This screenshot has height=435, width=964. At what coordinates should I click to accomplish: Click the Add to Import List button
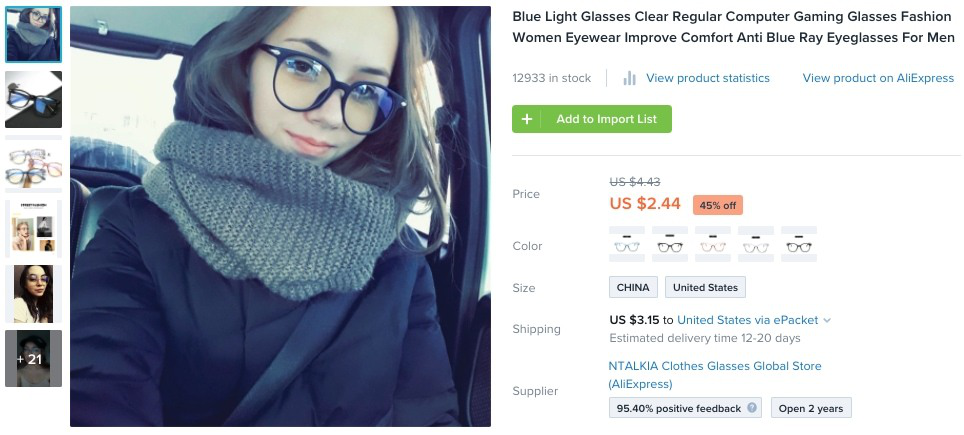605,119
